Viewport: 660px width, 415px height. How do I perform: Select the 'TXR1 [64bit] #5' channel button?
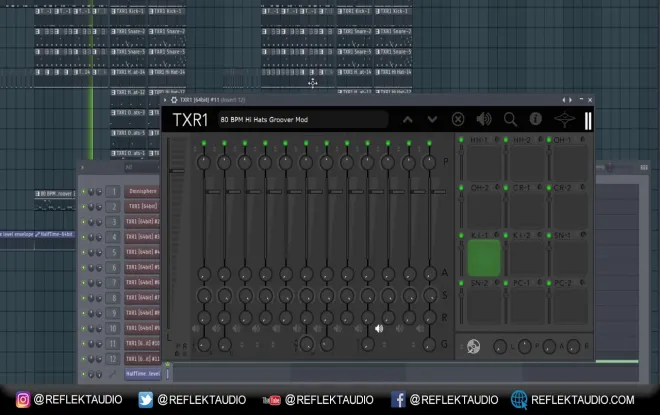(142, 267)
